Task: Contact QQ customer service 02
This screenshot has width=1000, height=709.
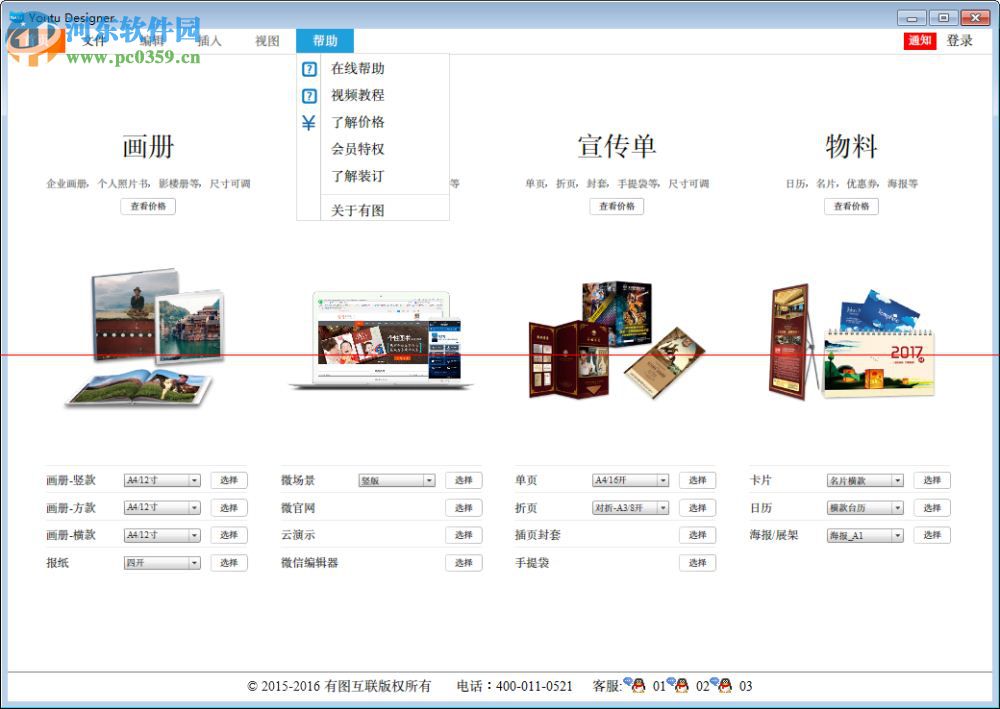Action: (x=679, y=686)
